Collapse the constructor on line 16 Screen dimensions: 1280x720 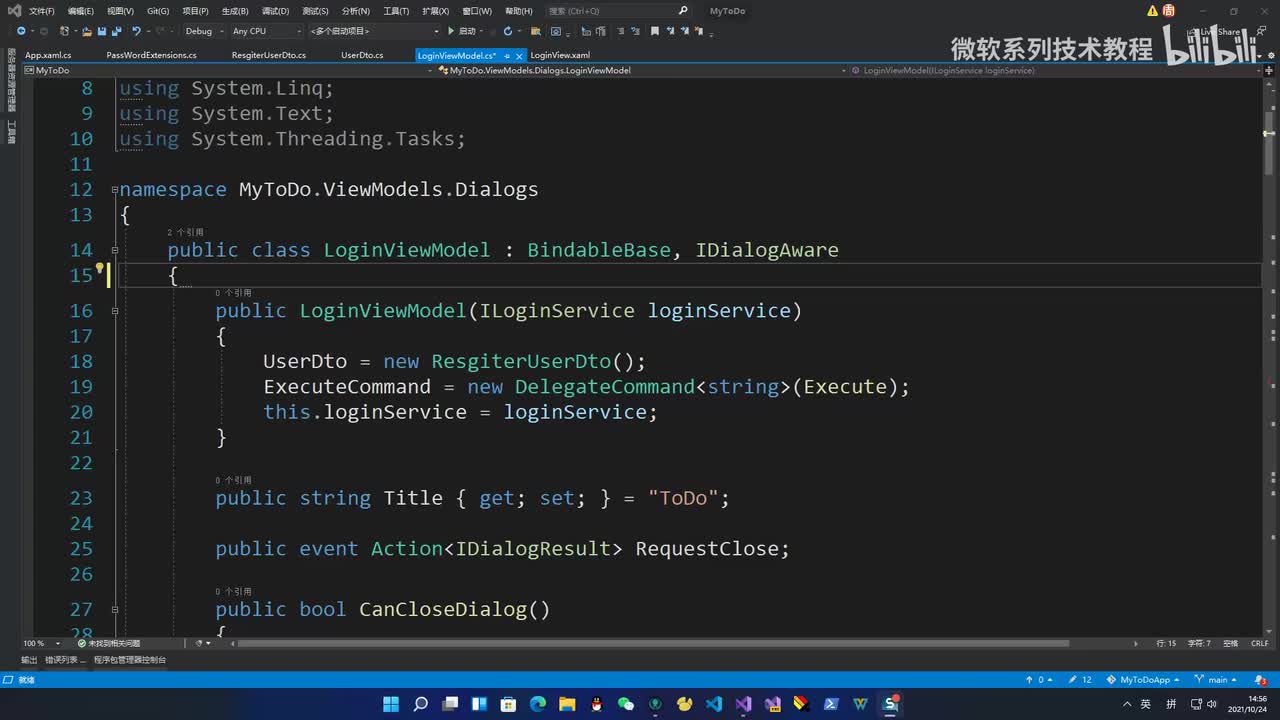click(114, 311)
